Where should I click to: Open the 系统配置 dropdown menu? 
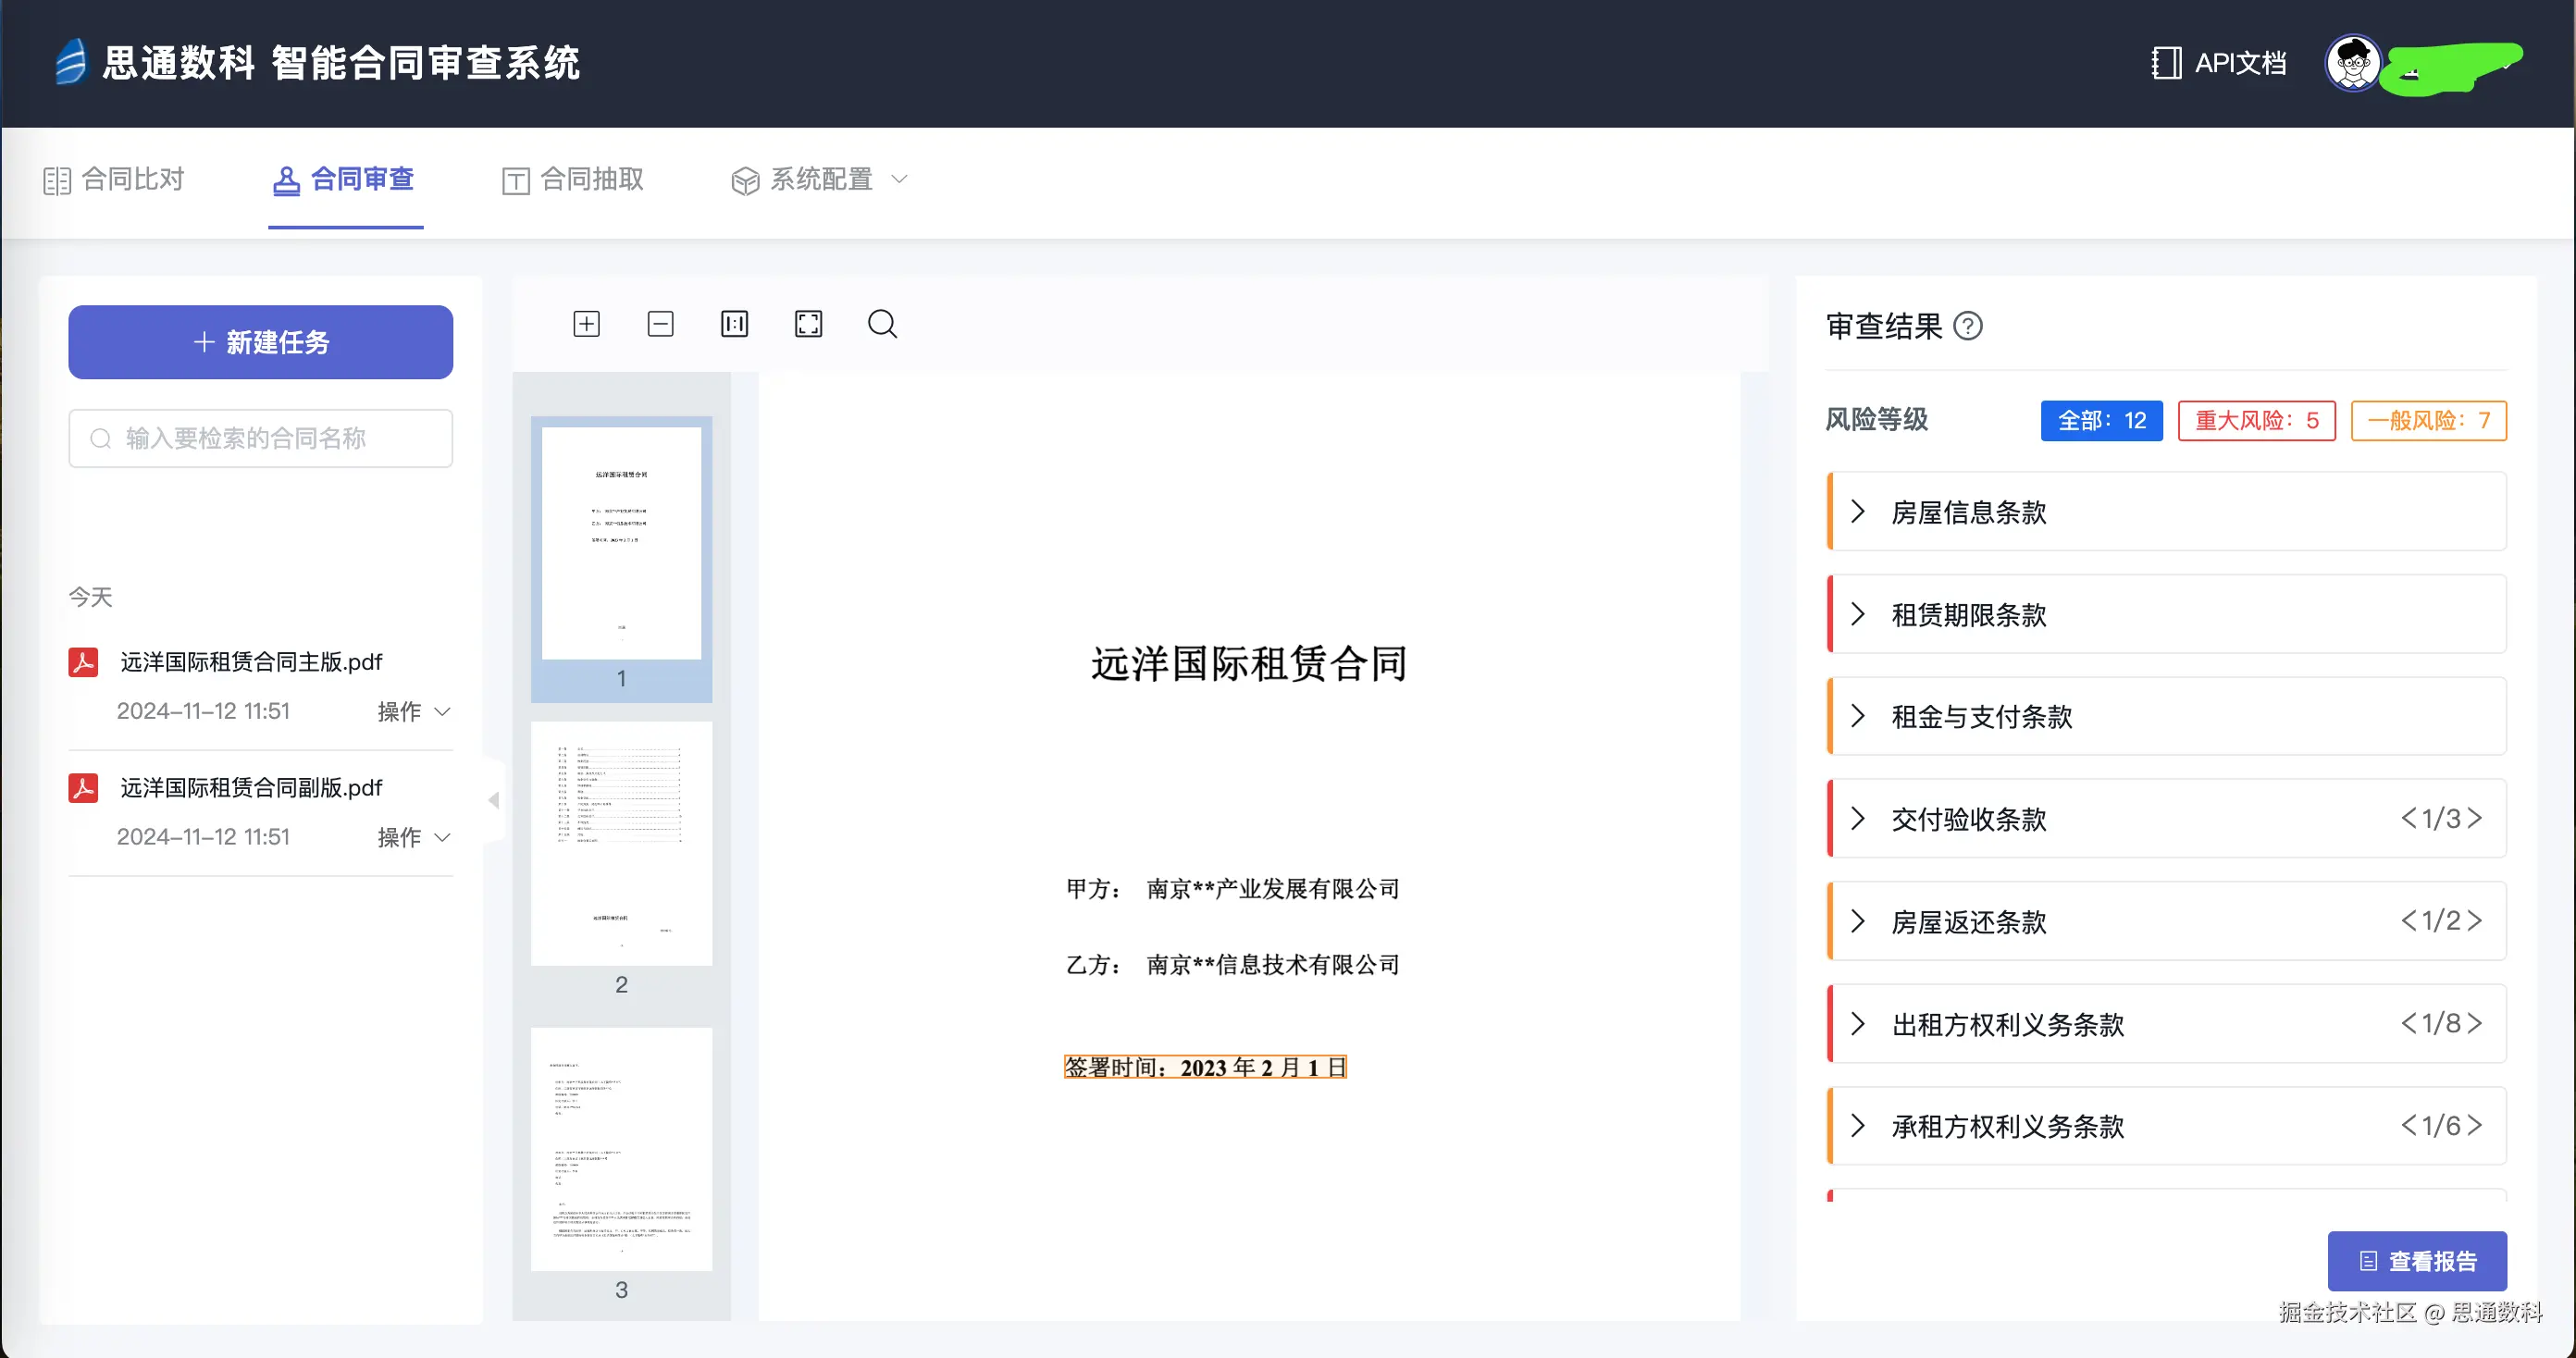click(x=820, y=180)
